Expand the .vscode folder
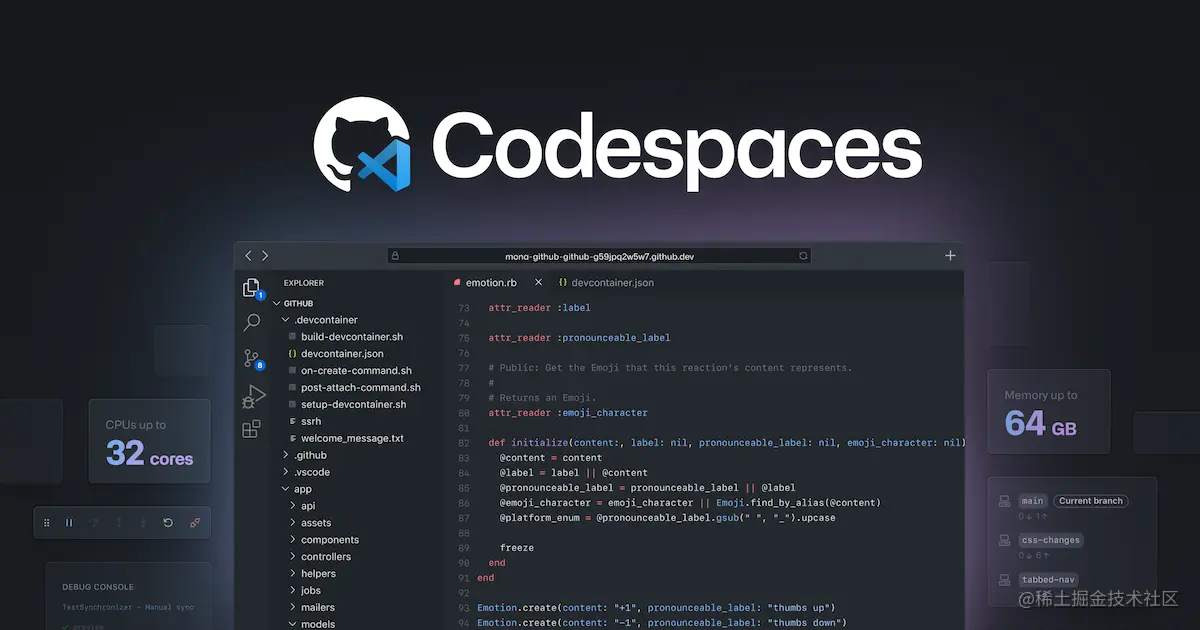 (286, 472)
